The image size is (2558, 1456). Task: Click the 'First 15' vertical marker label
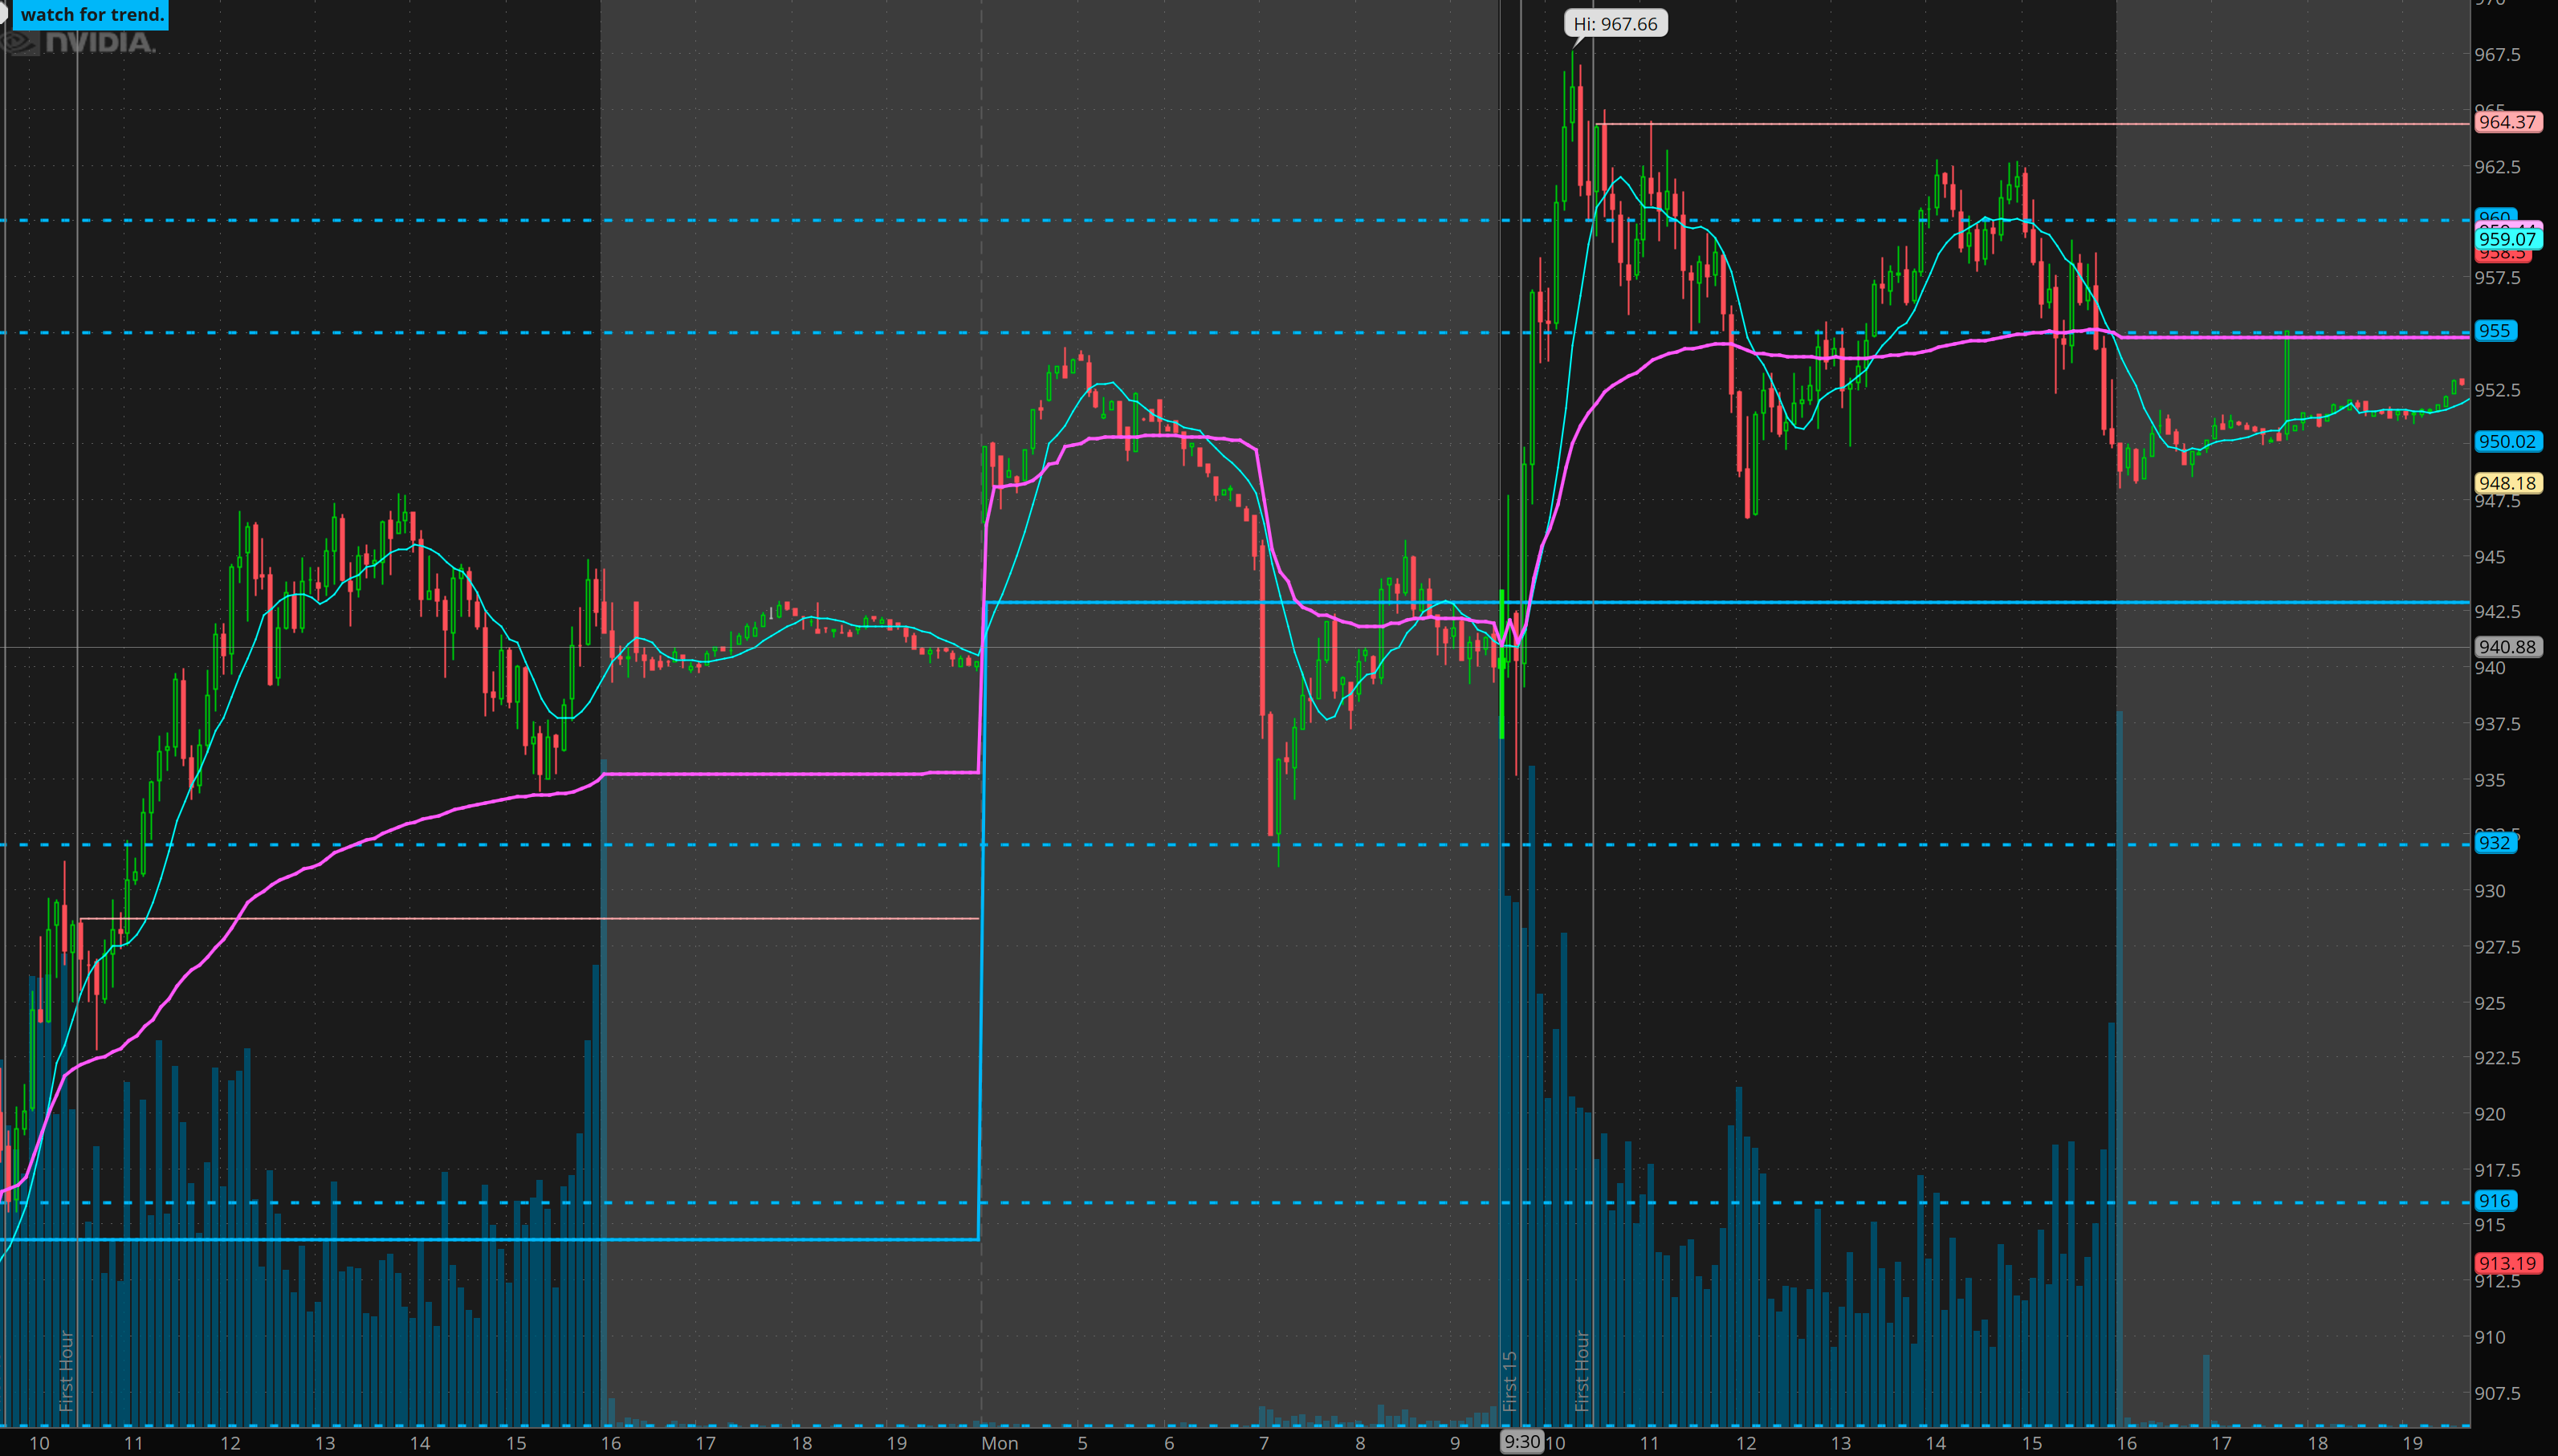pos(1510,1380)
